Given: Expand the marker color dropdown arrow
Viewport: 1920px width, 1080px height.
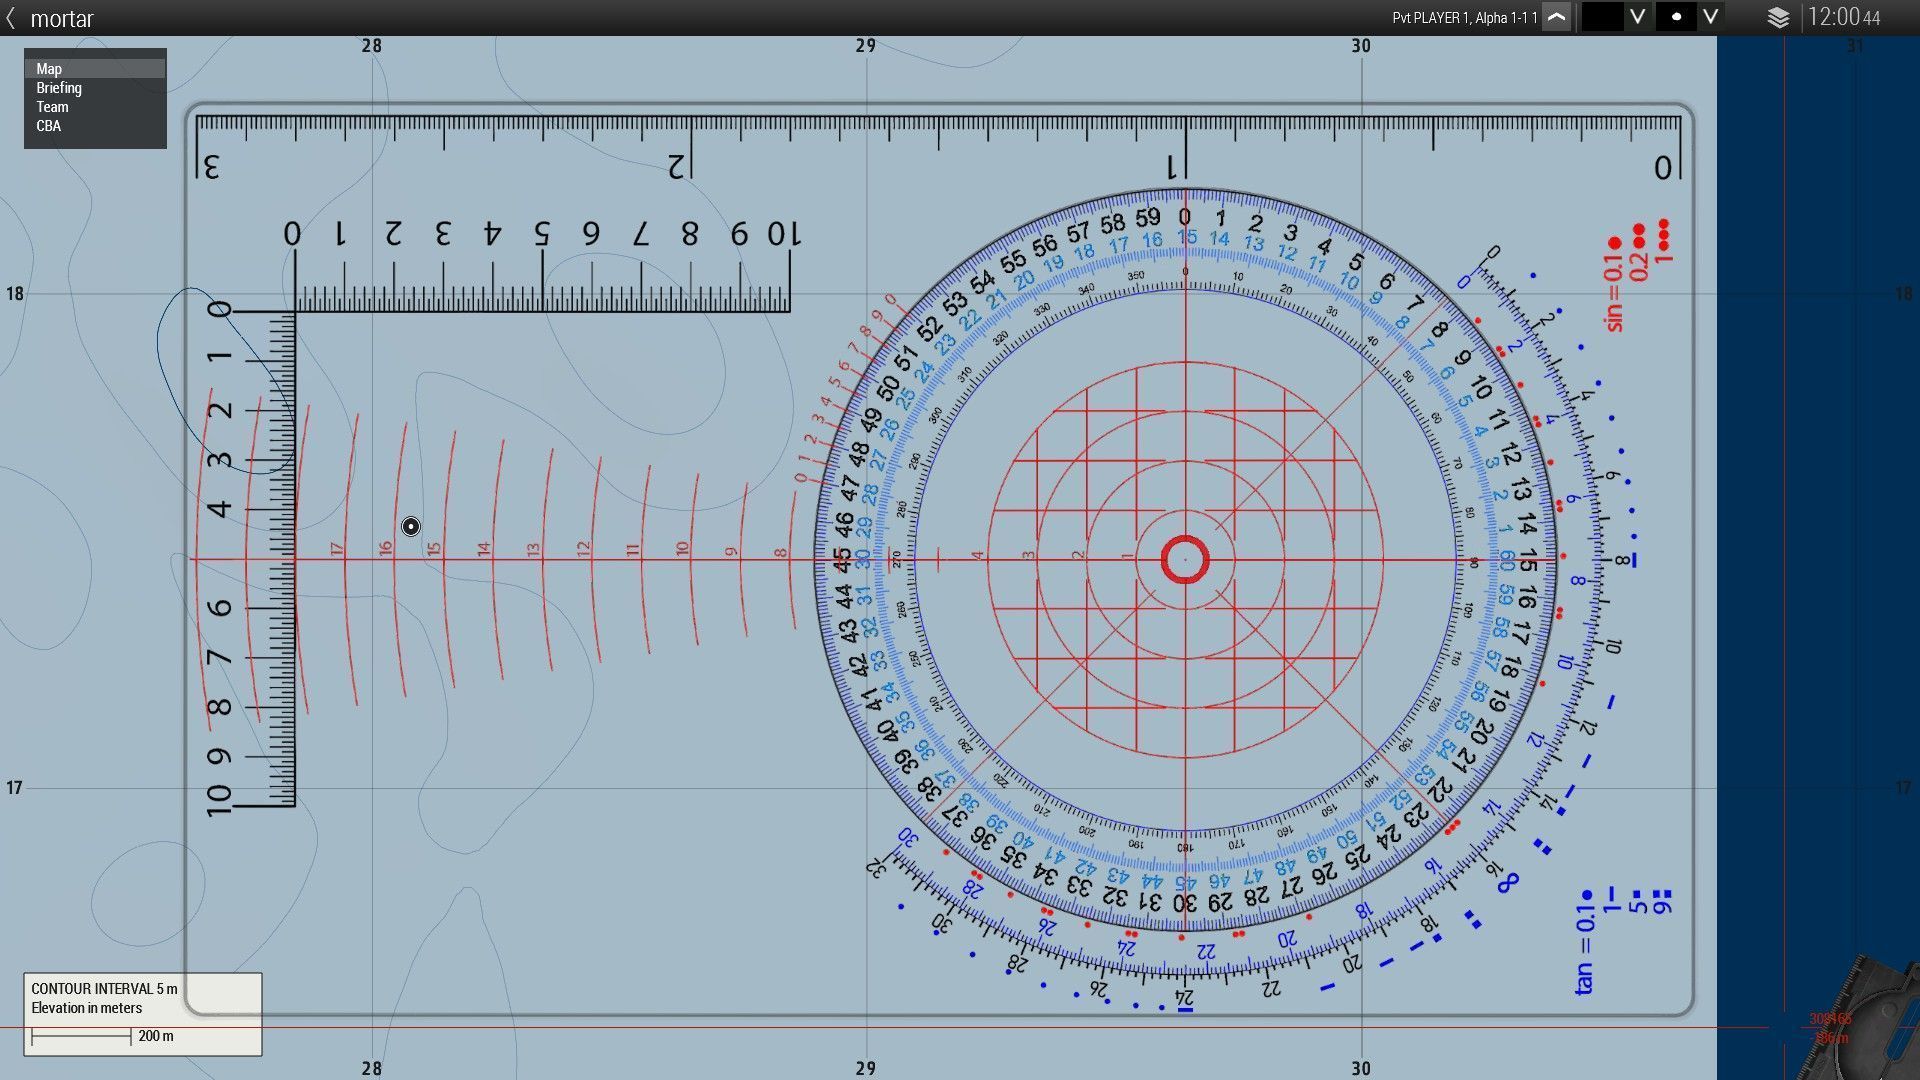Looking at the screenshot, I should (x=1637, y=17).
